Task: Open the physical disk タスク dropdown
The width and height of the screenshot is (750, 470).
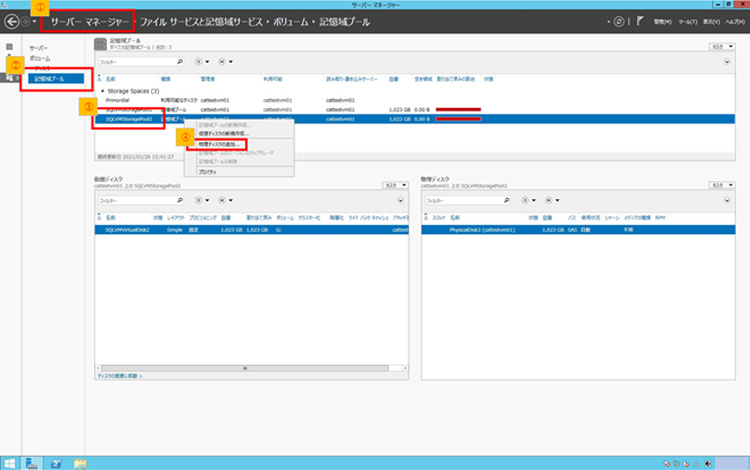Action: pos(718,186)
